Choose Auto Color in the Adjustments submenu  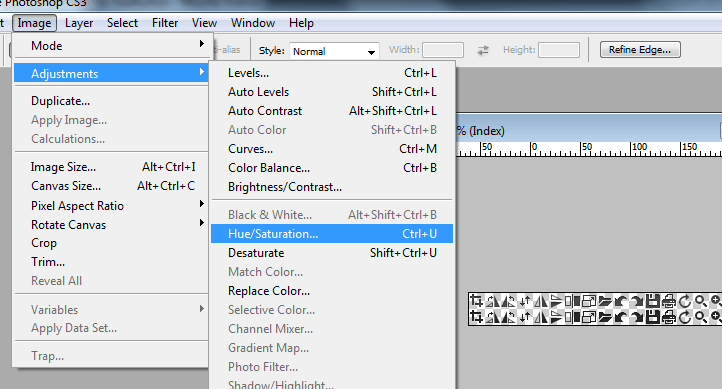[x=332, y=130]
